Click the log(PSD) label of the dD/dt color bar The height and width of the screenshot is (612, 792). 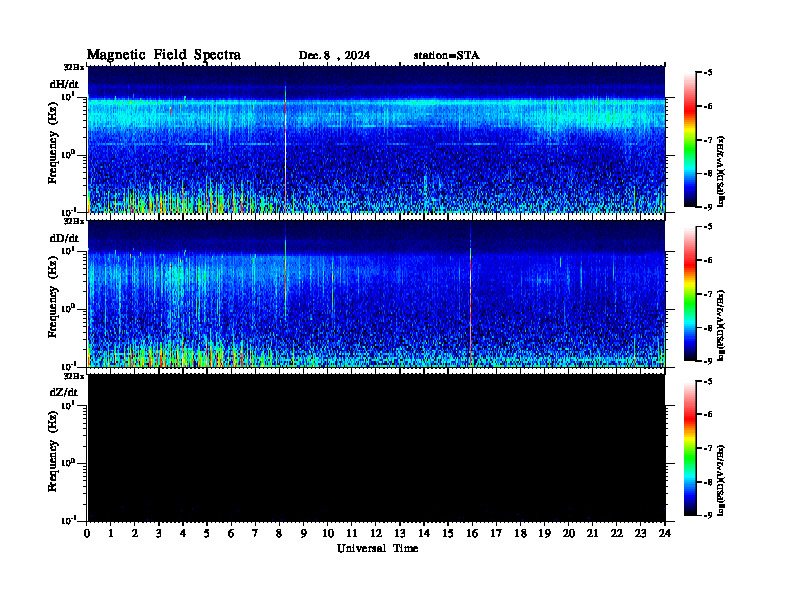pos(722,325)
